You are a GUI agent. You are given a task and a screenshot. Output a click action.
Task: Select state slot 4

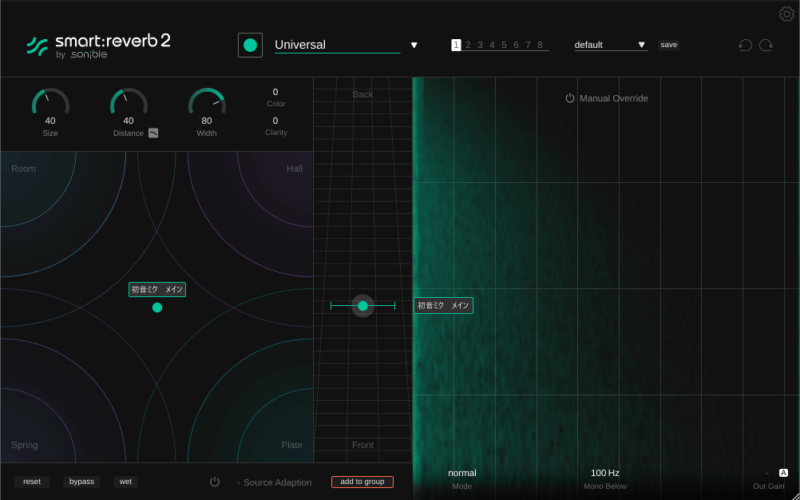492,45
